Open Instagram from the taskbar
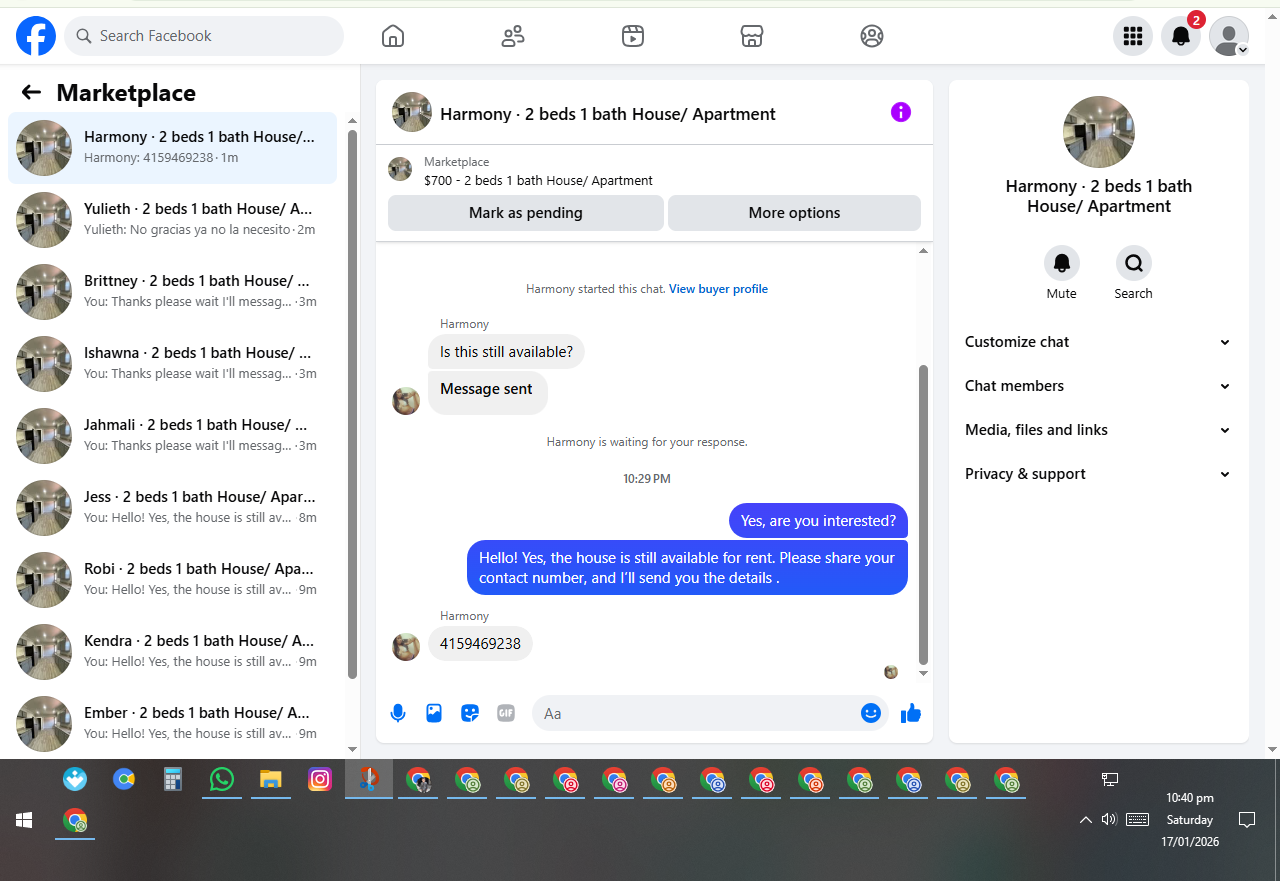 pyautogui.click(x=320, y=779)
